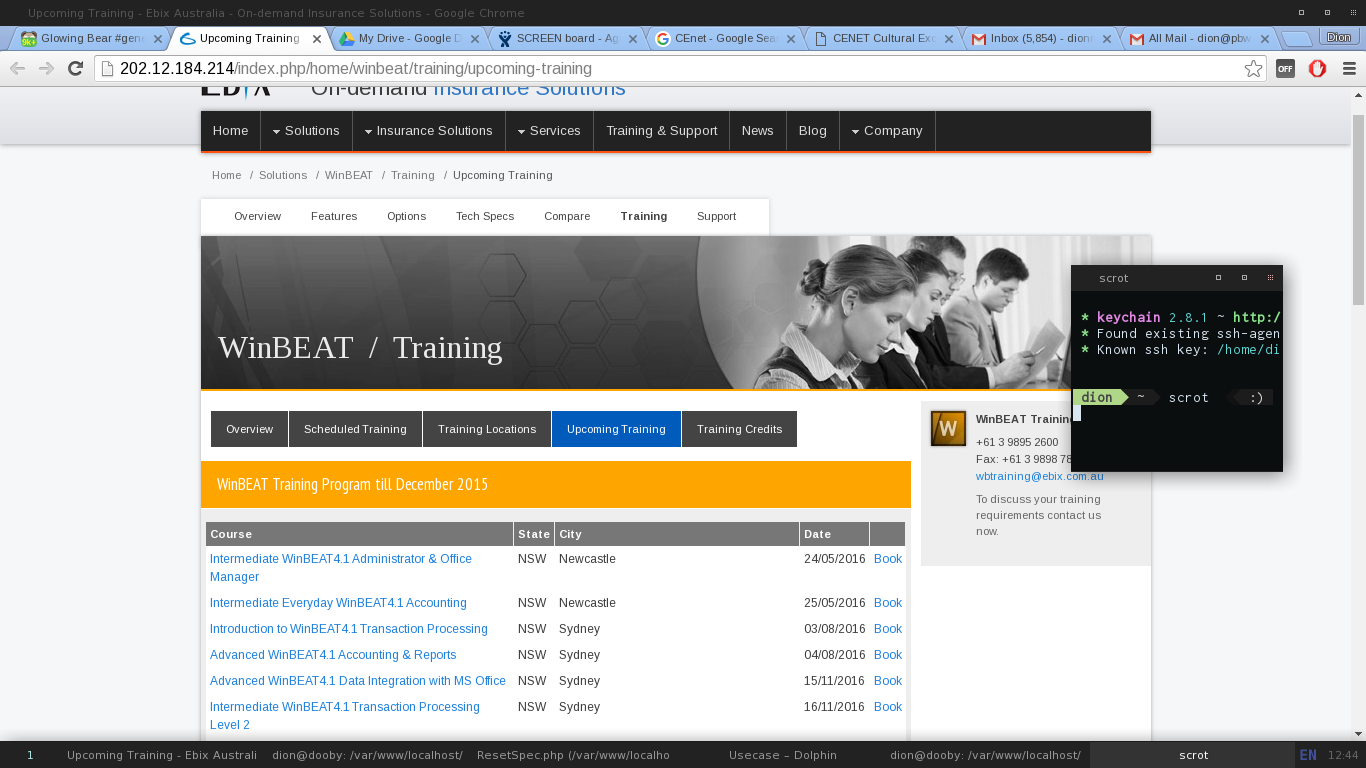The width and height of the screenshot is (1366, 768).
Task: Select the Training Locations tab
Action: 487,429
